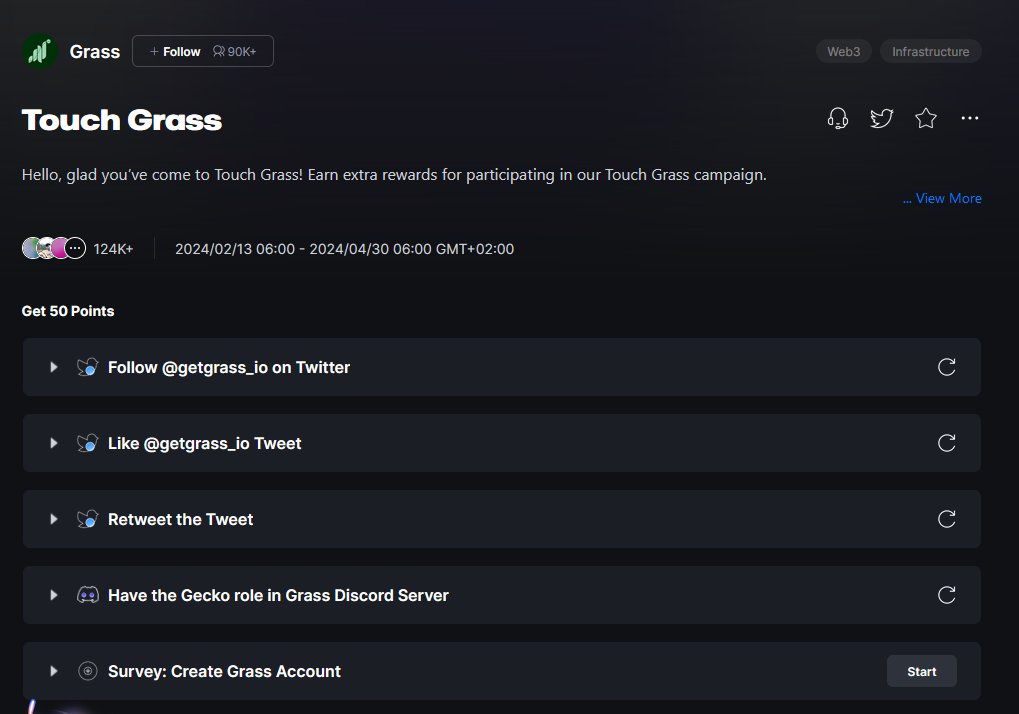Click Survey: Create Grass Account title
The width and height of the screenshot is (1019, 714).
tap(224, 672)
